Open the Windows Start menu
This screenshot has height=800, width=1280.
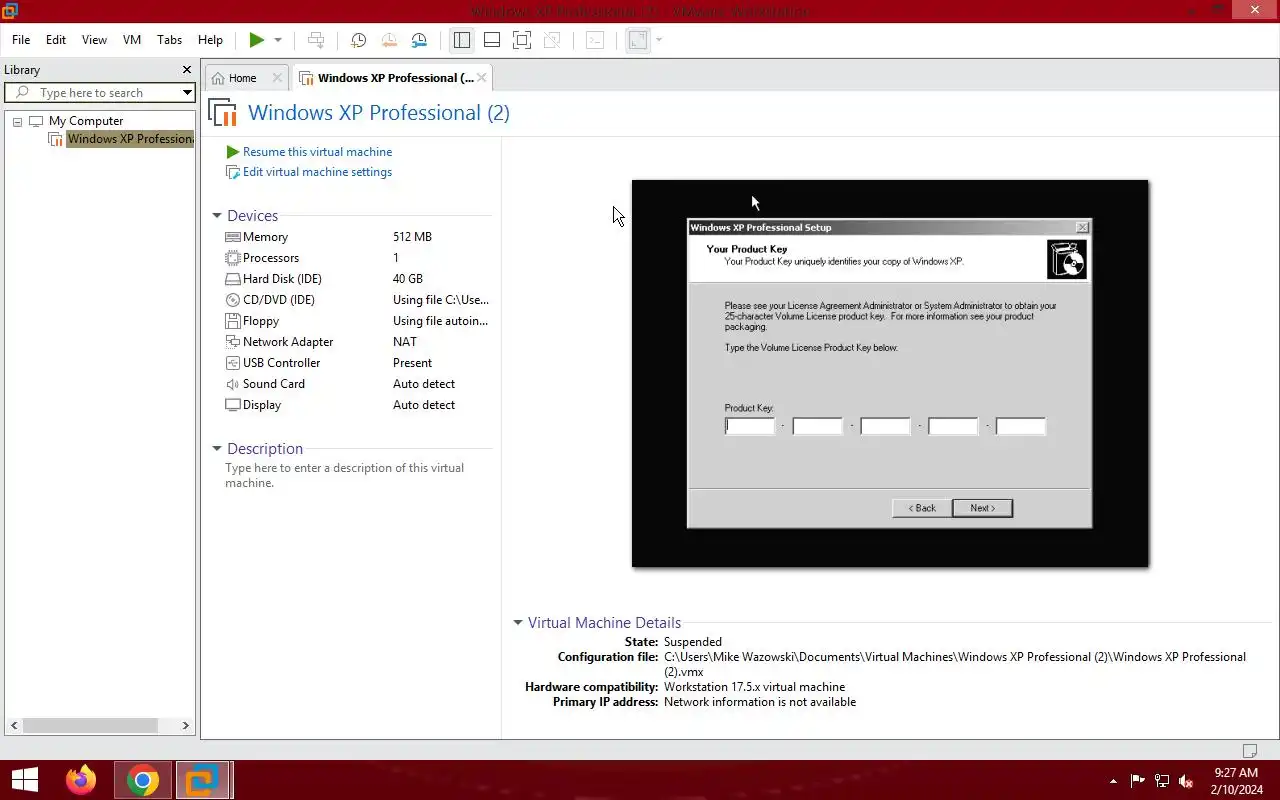24,780
